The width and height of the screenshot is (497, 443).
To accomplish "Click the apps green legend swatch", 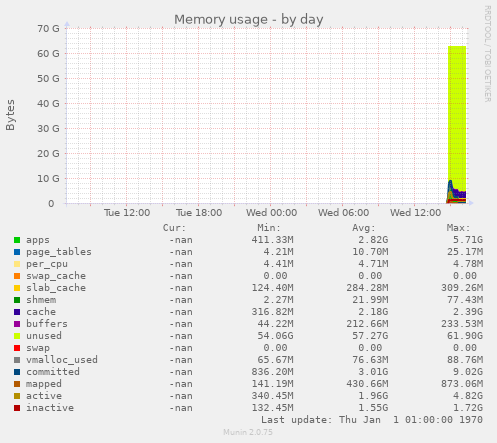I will [17, 240].
